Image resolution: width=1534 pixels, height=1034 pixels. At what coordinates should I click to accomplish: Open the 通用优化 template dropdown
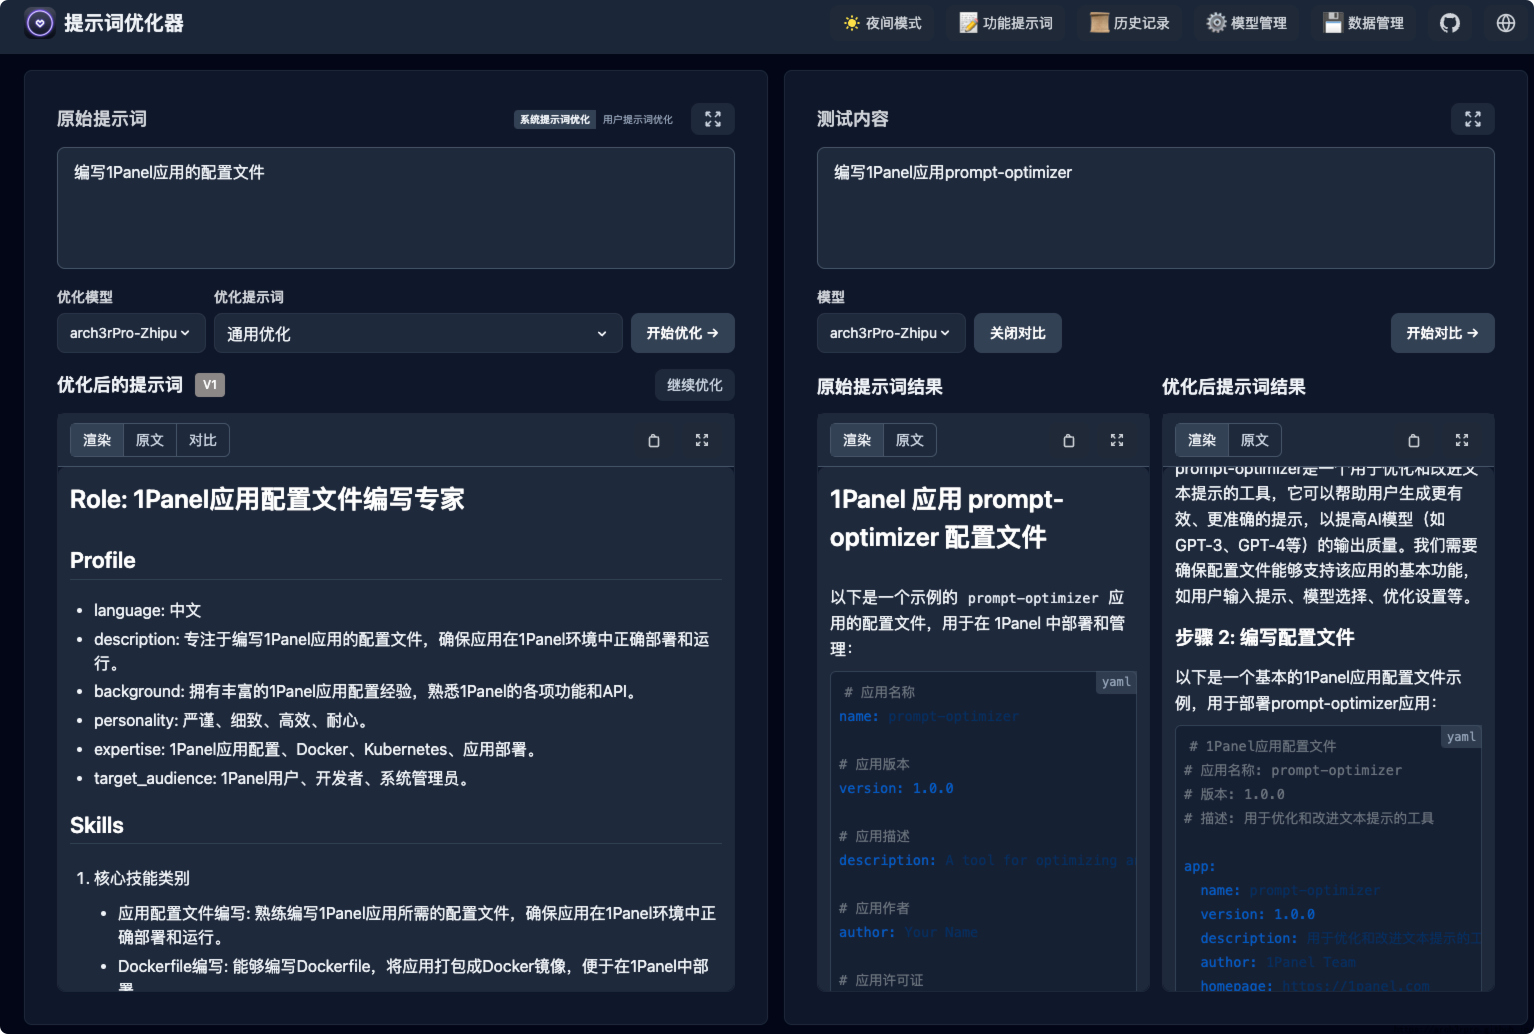coord(418,333)
